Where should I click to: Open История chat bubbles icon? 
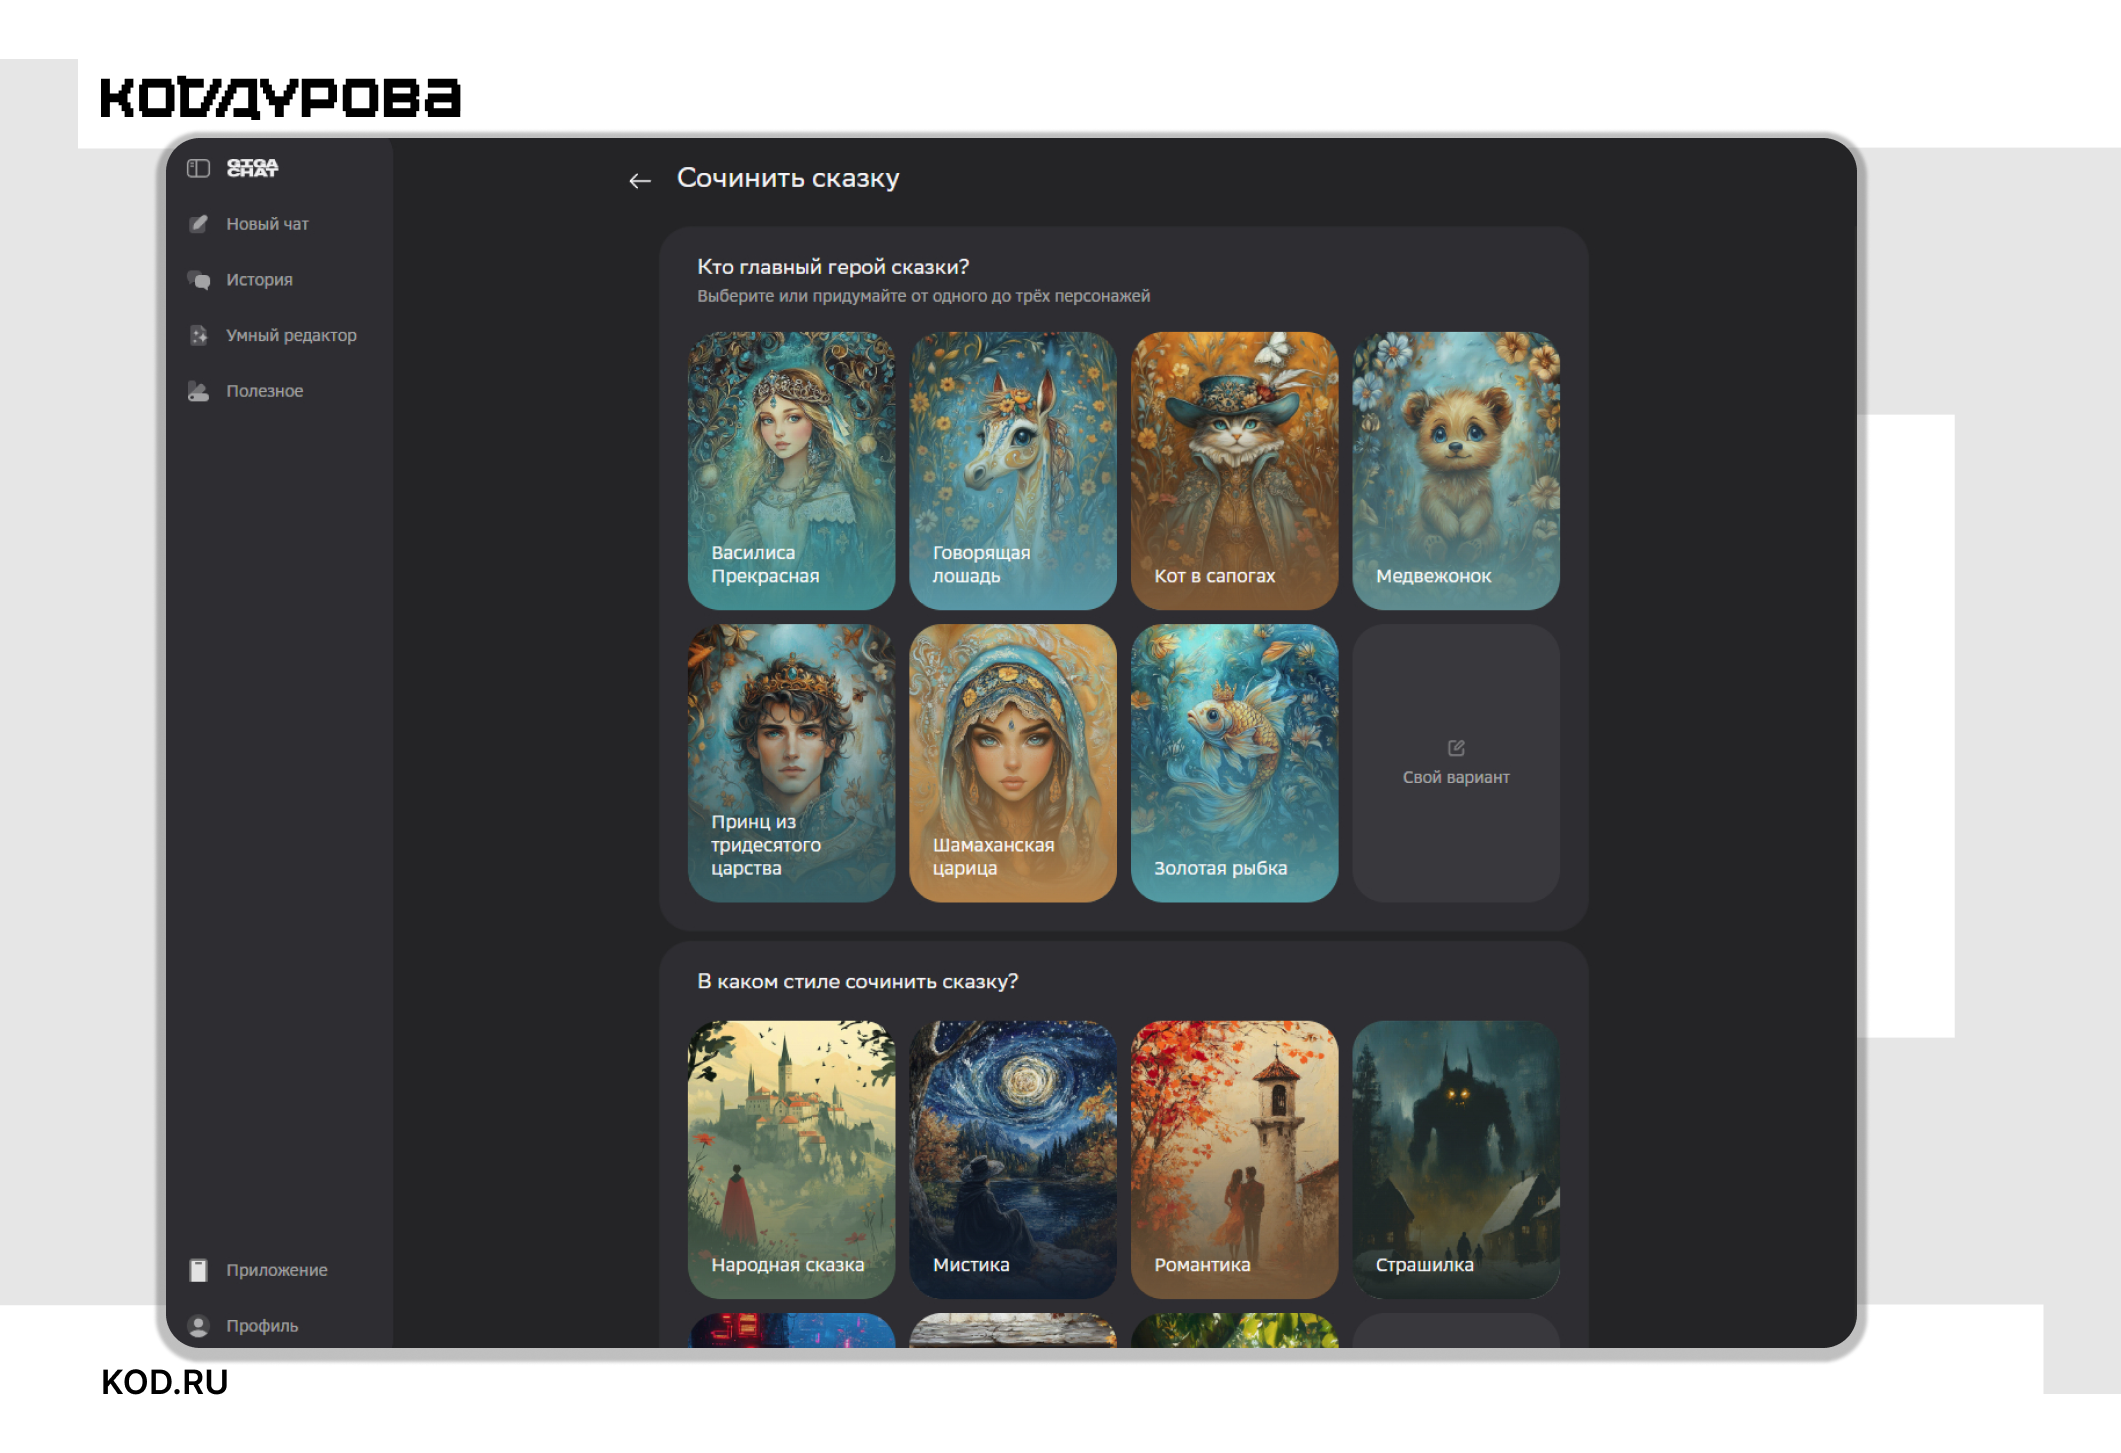pyautogui.click(x=199, y=280)
